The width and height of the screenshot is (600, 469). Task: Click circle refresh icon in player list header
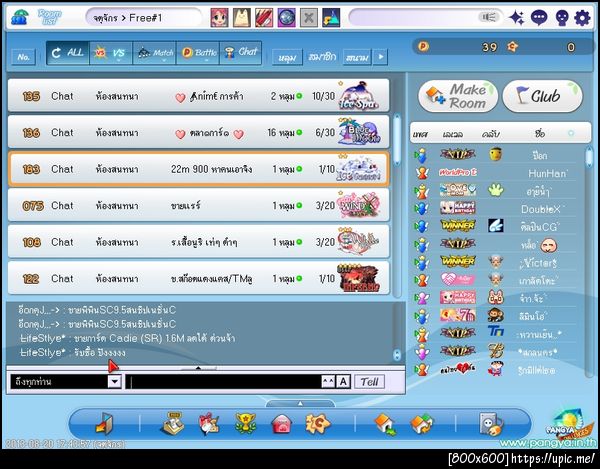coord(571,133)
